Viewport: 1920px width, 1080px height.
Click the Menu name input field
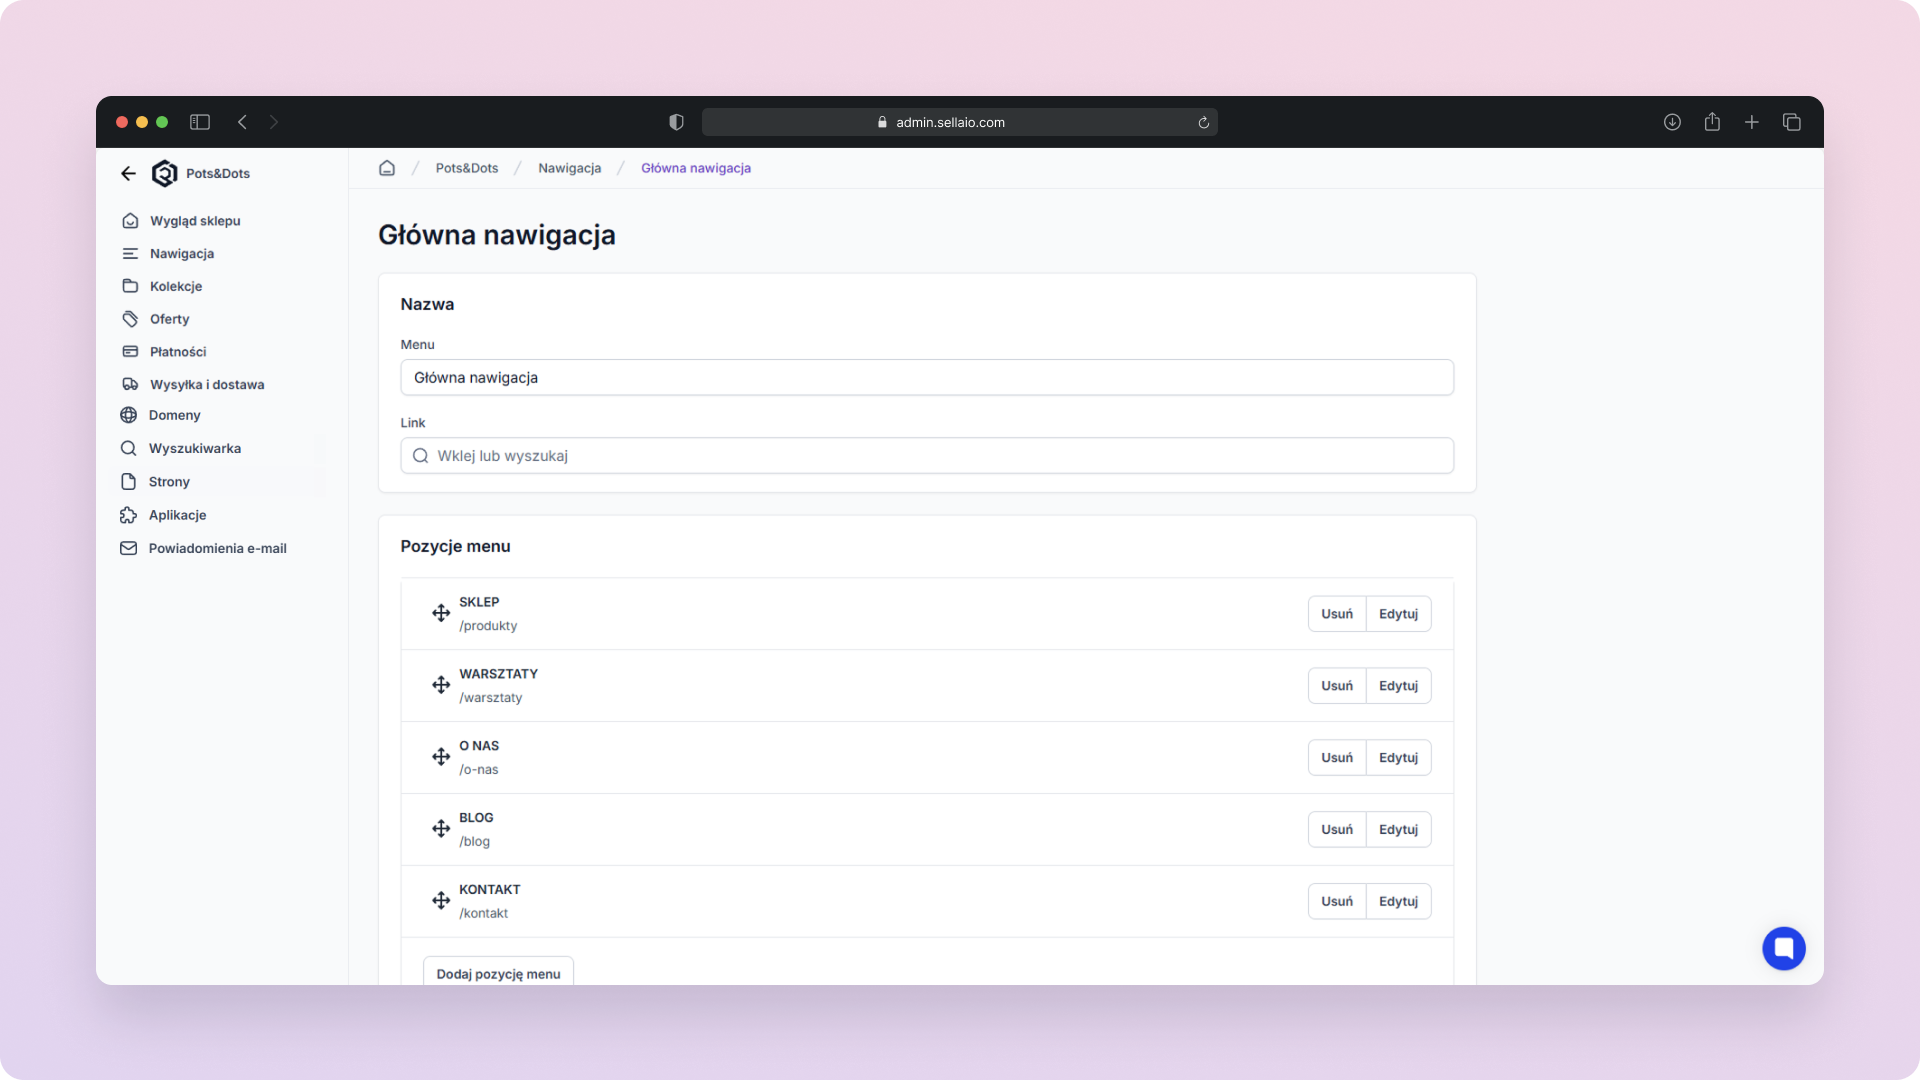click(x=926, y=378)
